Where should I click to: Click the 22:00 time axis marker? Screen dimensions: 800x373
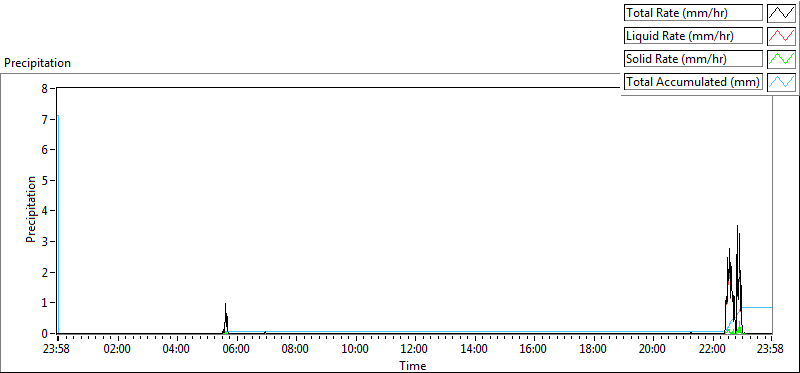tap(712, 350)
